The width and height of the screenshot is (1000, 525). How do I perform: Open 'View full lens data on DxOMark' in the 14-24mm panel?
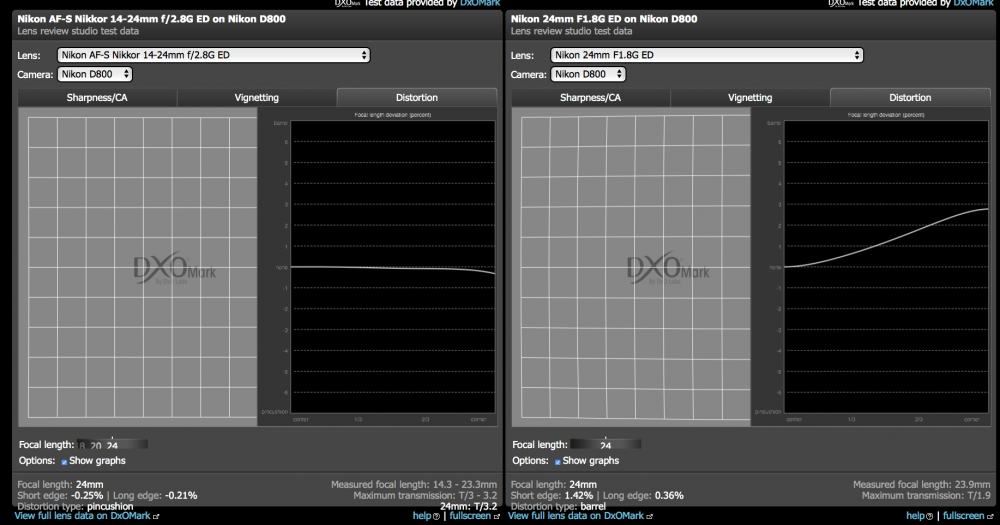[86, 515]
